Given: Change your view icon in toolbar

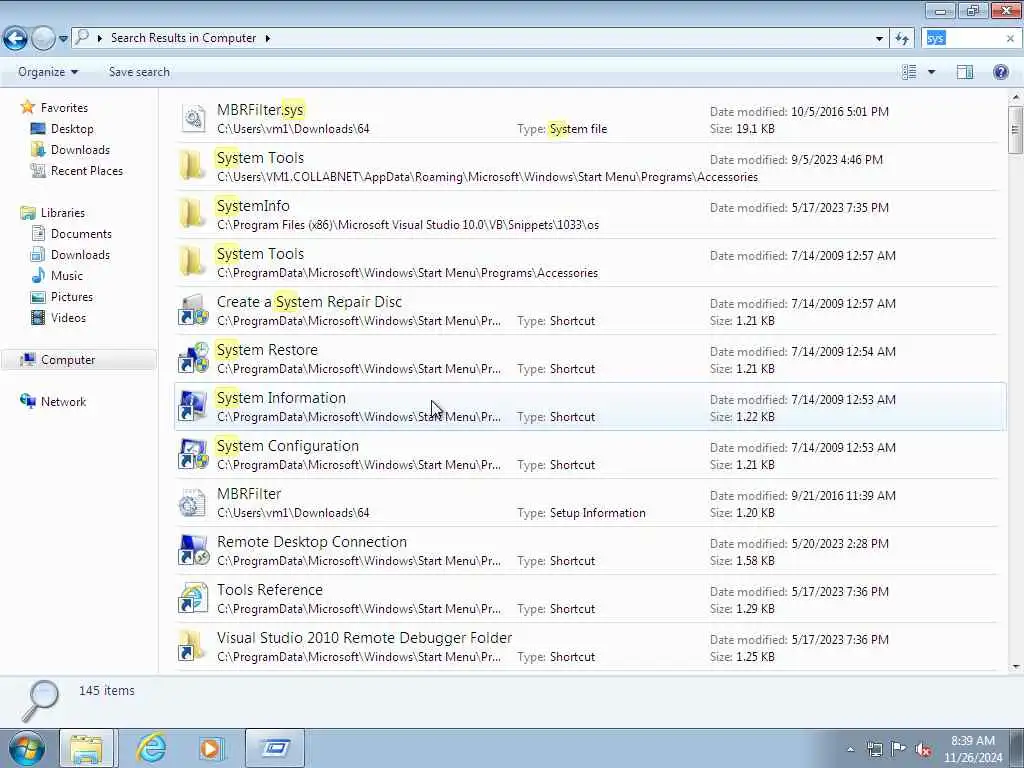Looking at the screenshot, I should click(x=909, y=72).
